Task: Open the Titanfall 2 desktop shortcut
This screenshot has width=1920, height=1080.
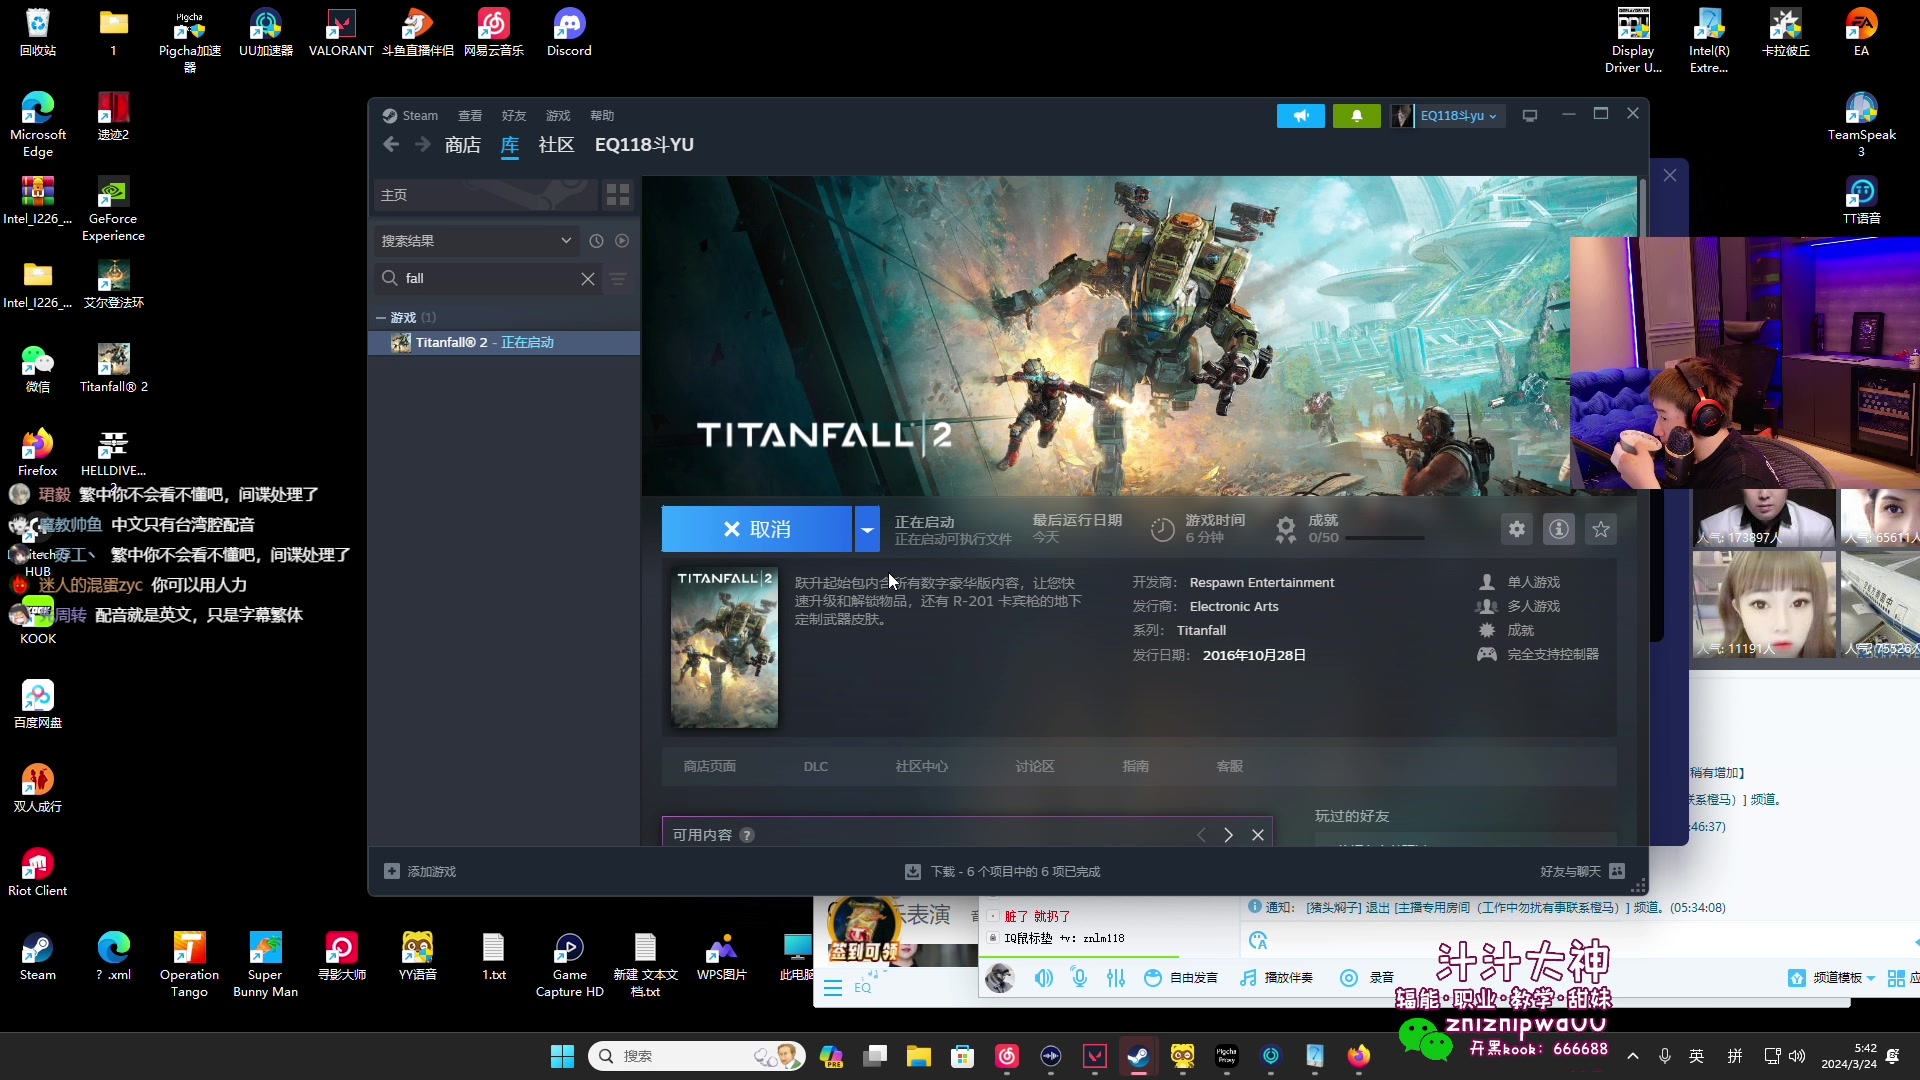Action: click(x=113, y=368)
